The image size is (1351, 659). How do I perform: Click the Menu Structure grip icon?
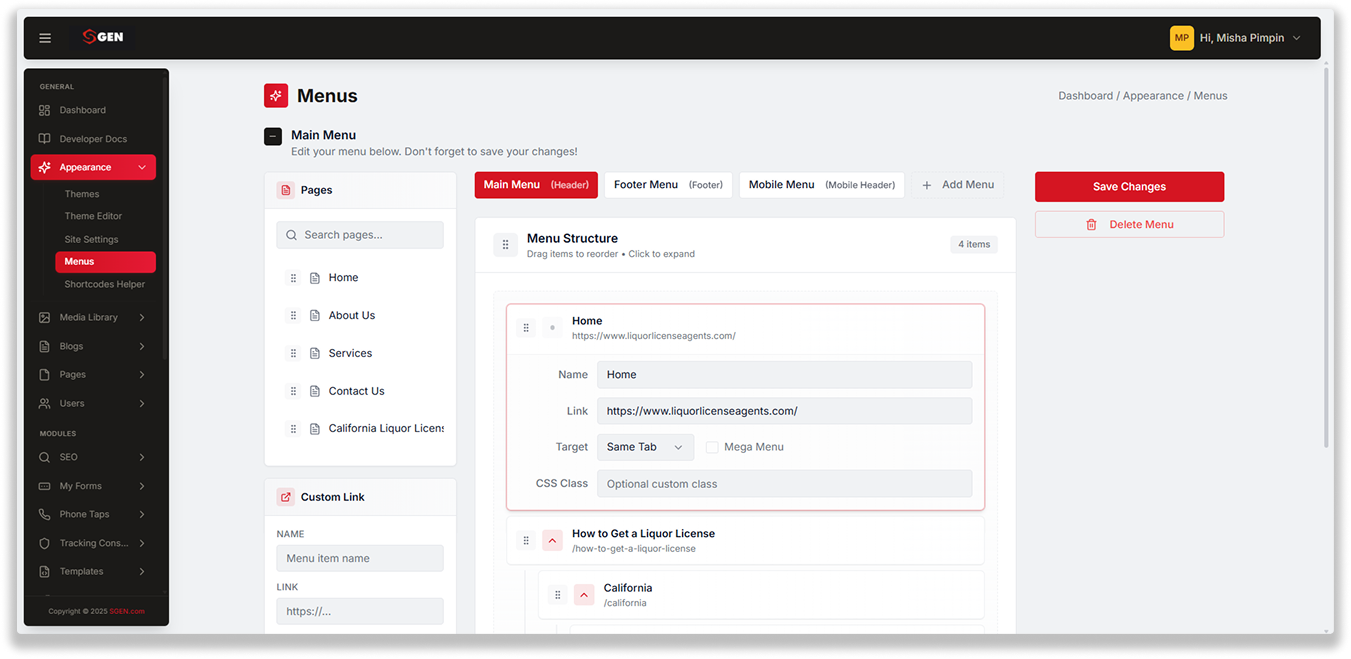pos(505,245)
